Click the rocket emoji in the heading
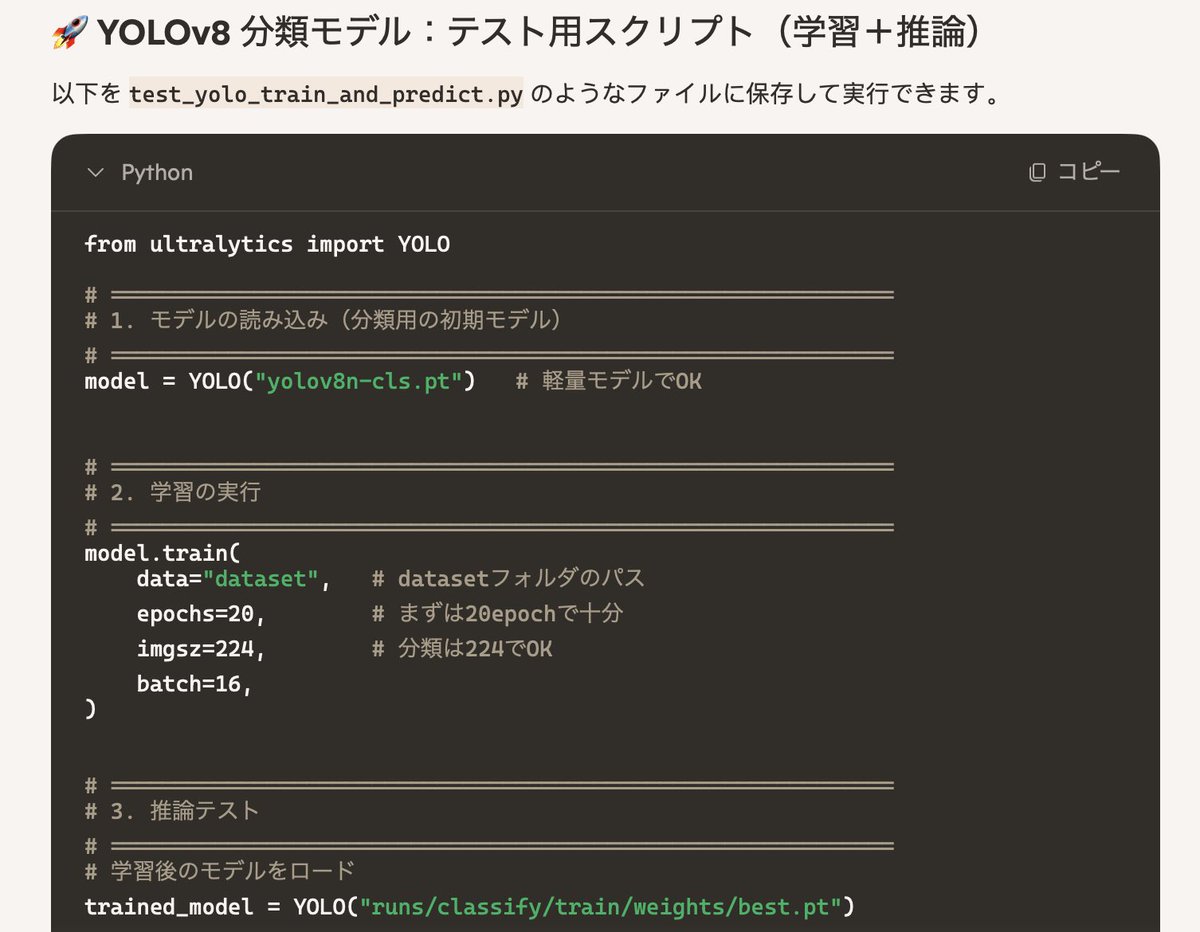 pyautogui.click(x=68, y=34)
